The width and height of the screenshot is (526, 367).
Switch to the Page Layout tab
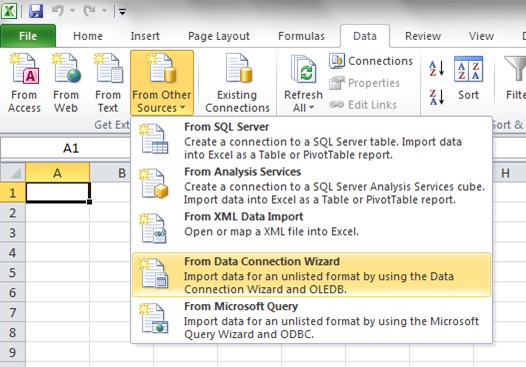point(219,36)
